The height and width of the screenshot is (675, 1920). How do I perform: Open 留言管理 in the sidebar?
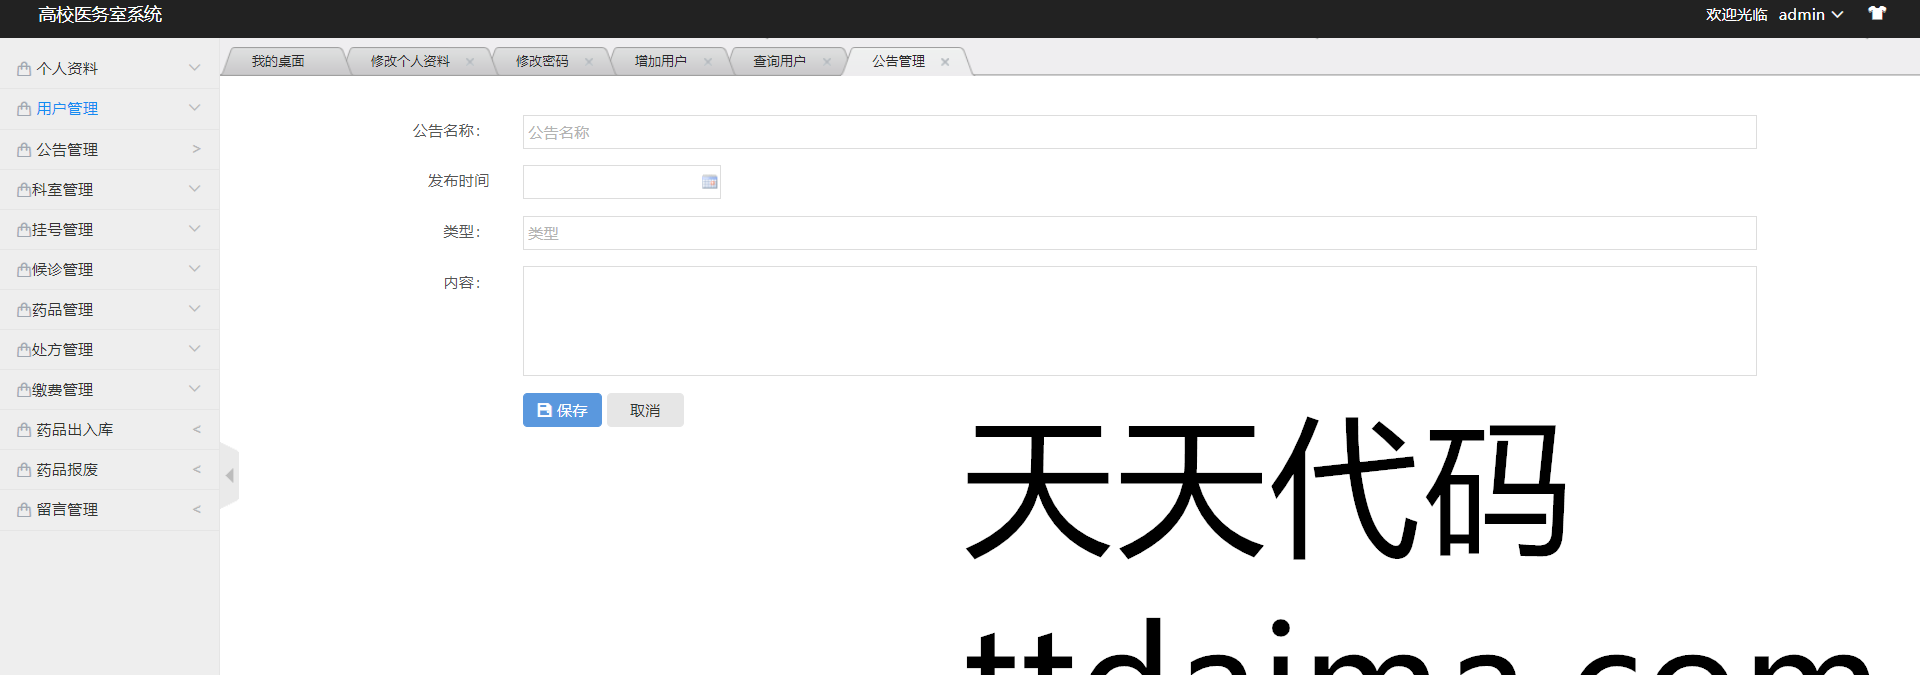pos(109,510)
